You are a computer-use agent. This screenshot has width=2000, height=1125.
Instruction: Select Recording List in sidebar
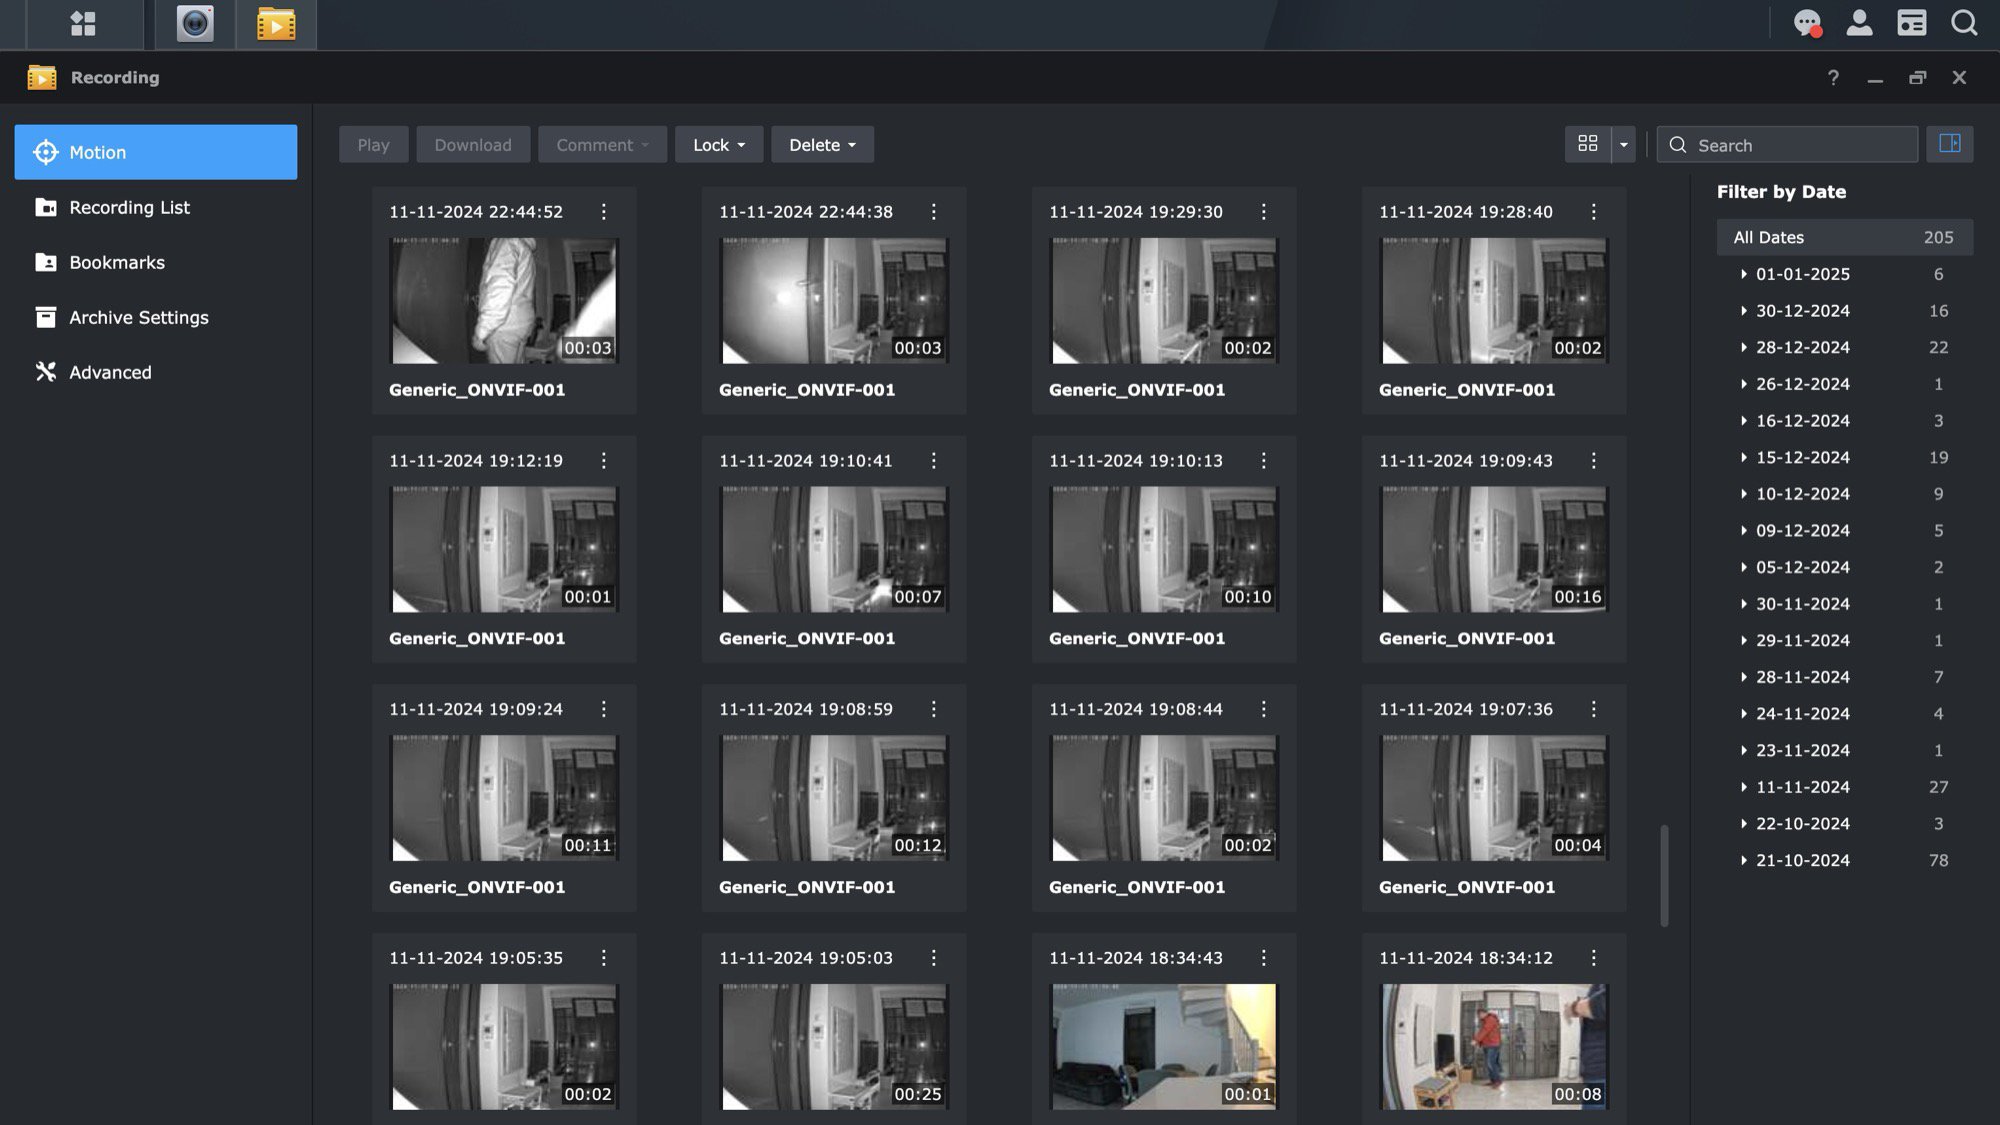pos(129,208)
